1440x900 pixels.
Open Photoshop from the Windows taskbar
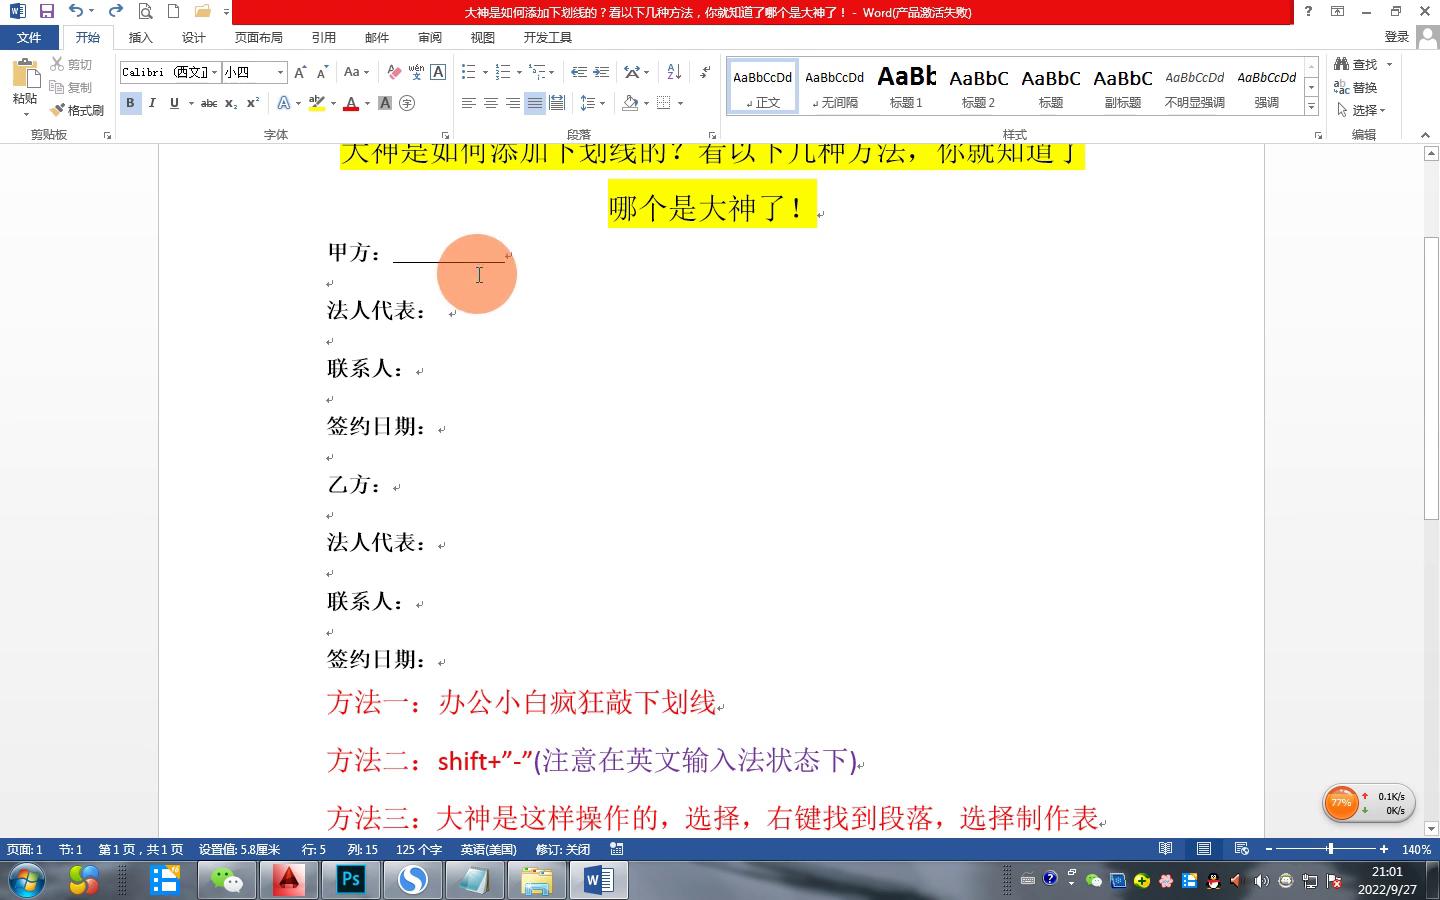tap(351, 880)
